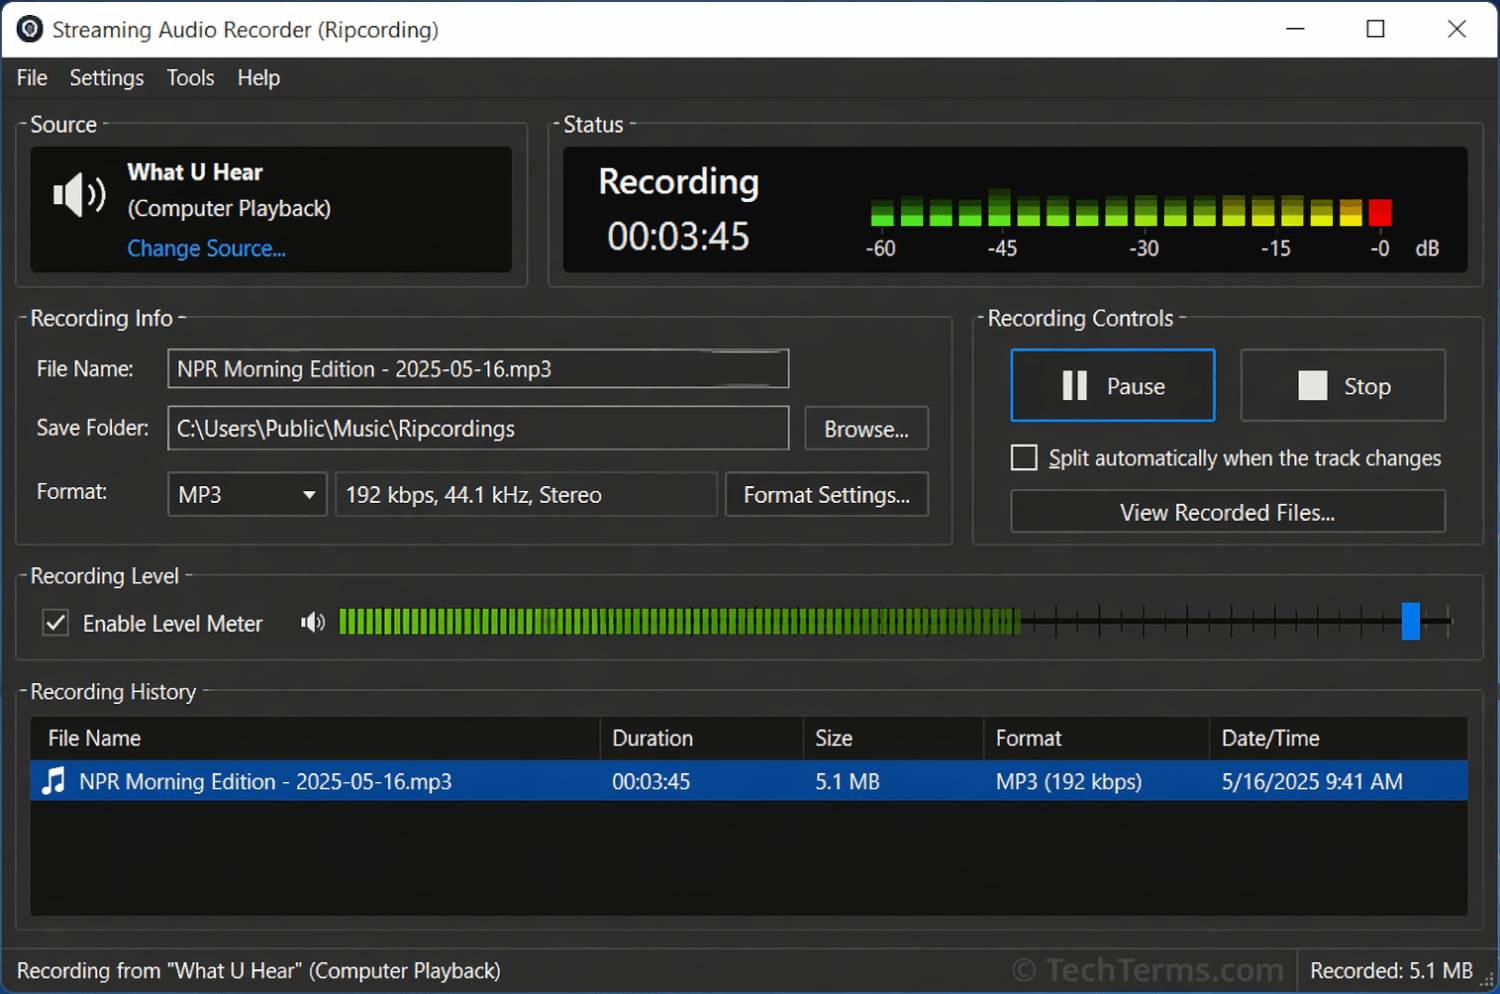Close the Streaming Audio Recorder window

(1457, 29)
